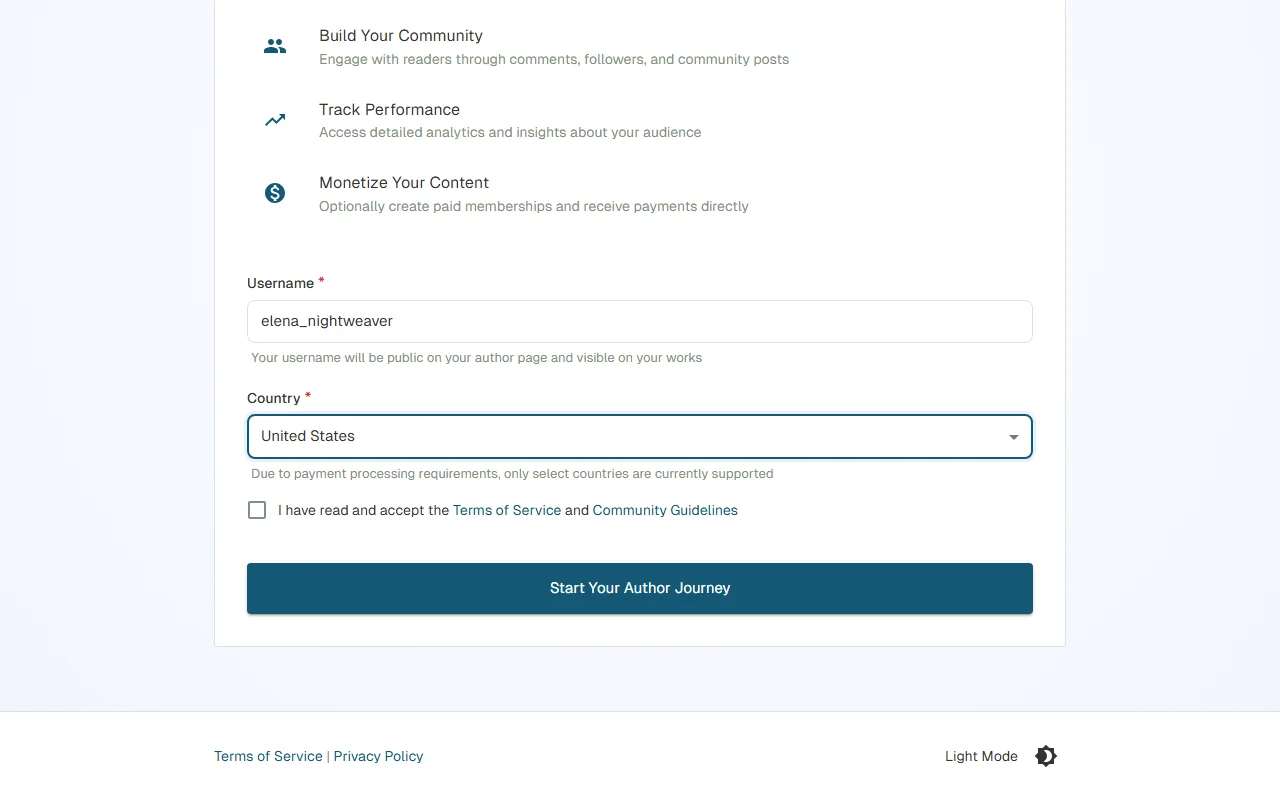Open the Privacy Policy from the footer
The height and width of the screenshot is (800, 1280).
378,756
